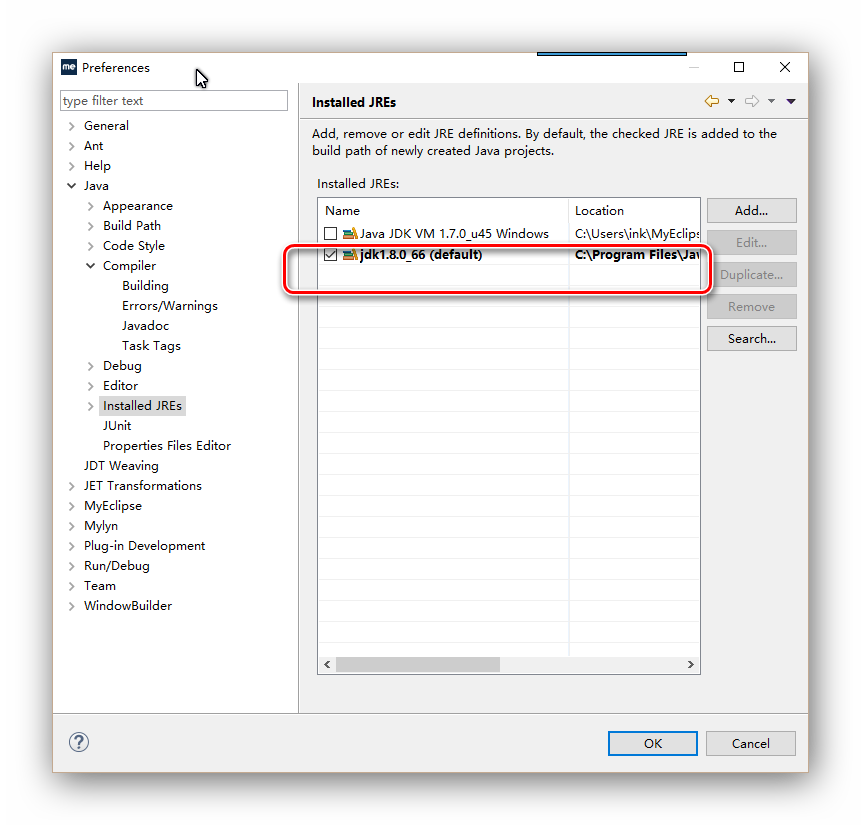Click the Search... button
This screenshot has width=861, height=825.
click(x=752, y=339)
